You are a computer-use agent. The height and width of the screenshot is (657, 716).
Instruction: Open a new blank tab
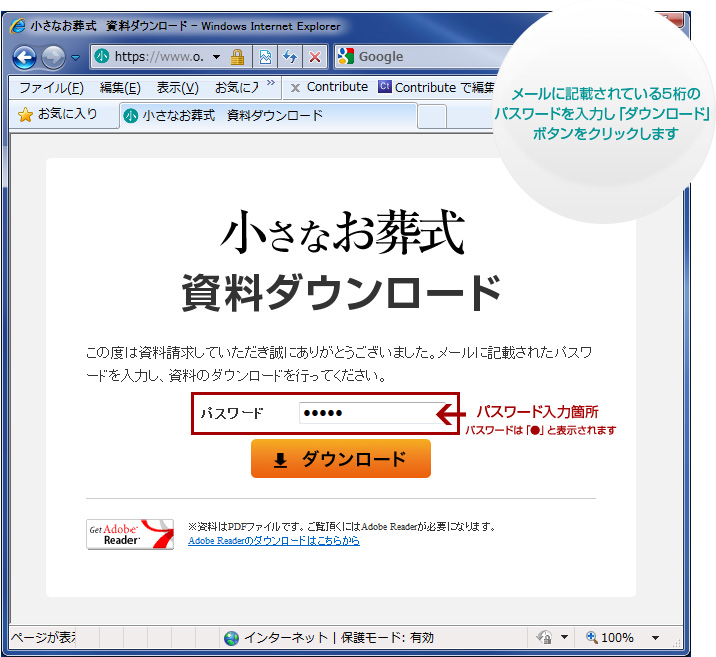[432, 117]
